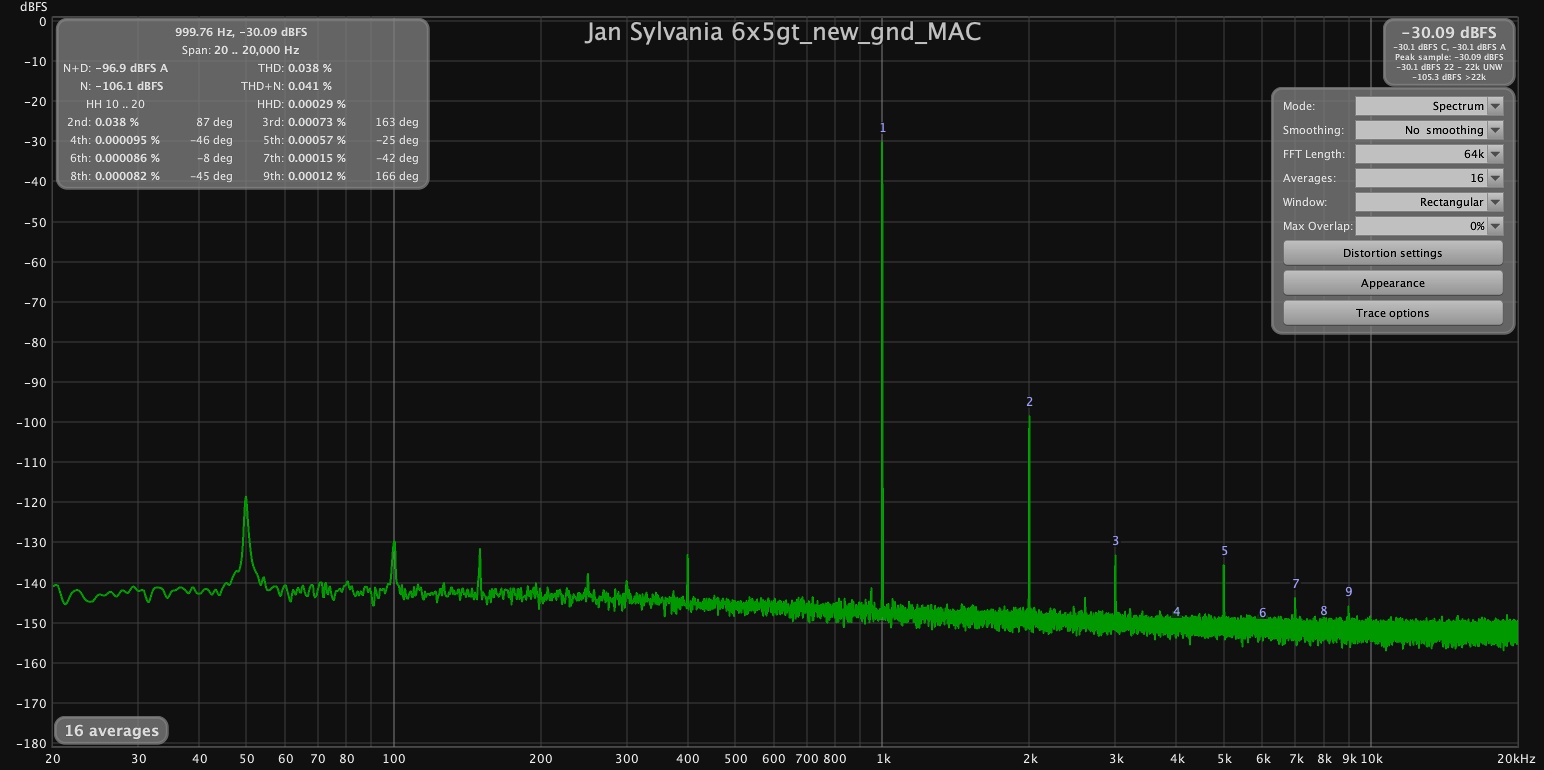Click the THD: 0.038 % value
The image size is (1544, 770).
(x=294, y=68)
